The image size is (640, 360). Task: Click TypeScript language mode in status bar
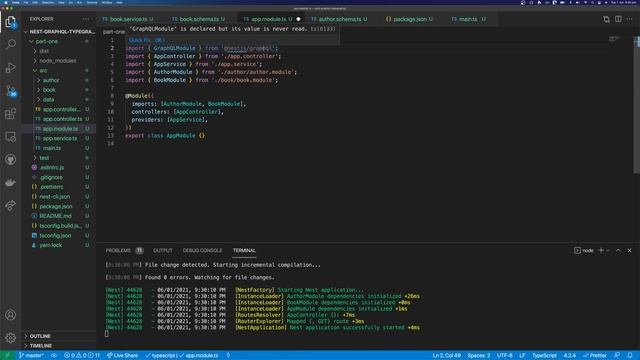tap(544, 356)
